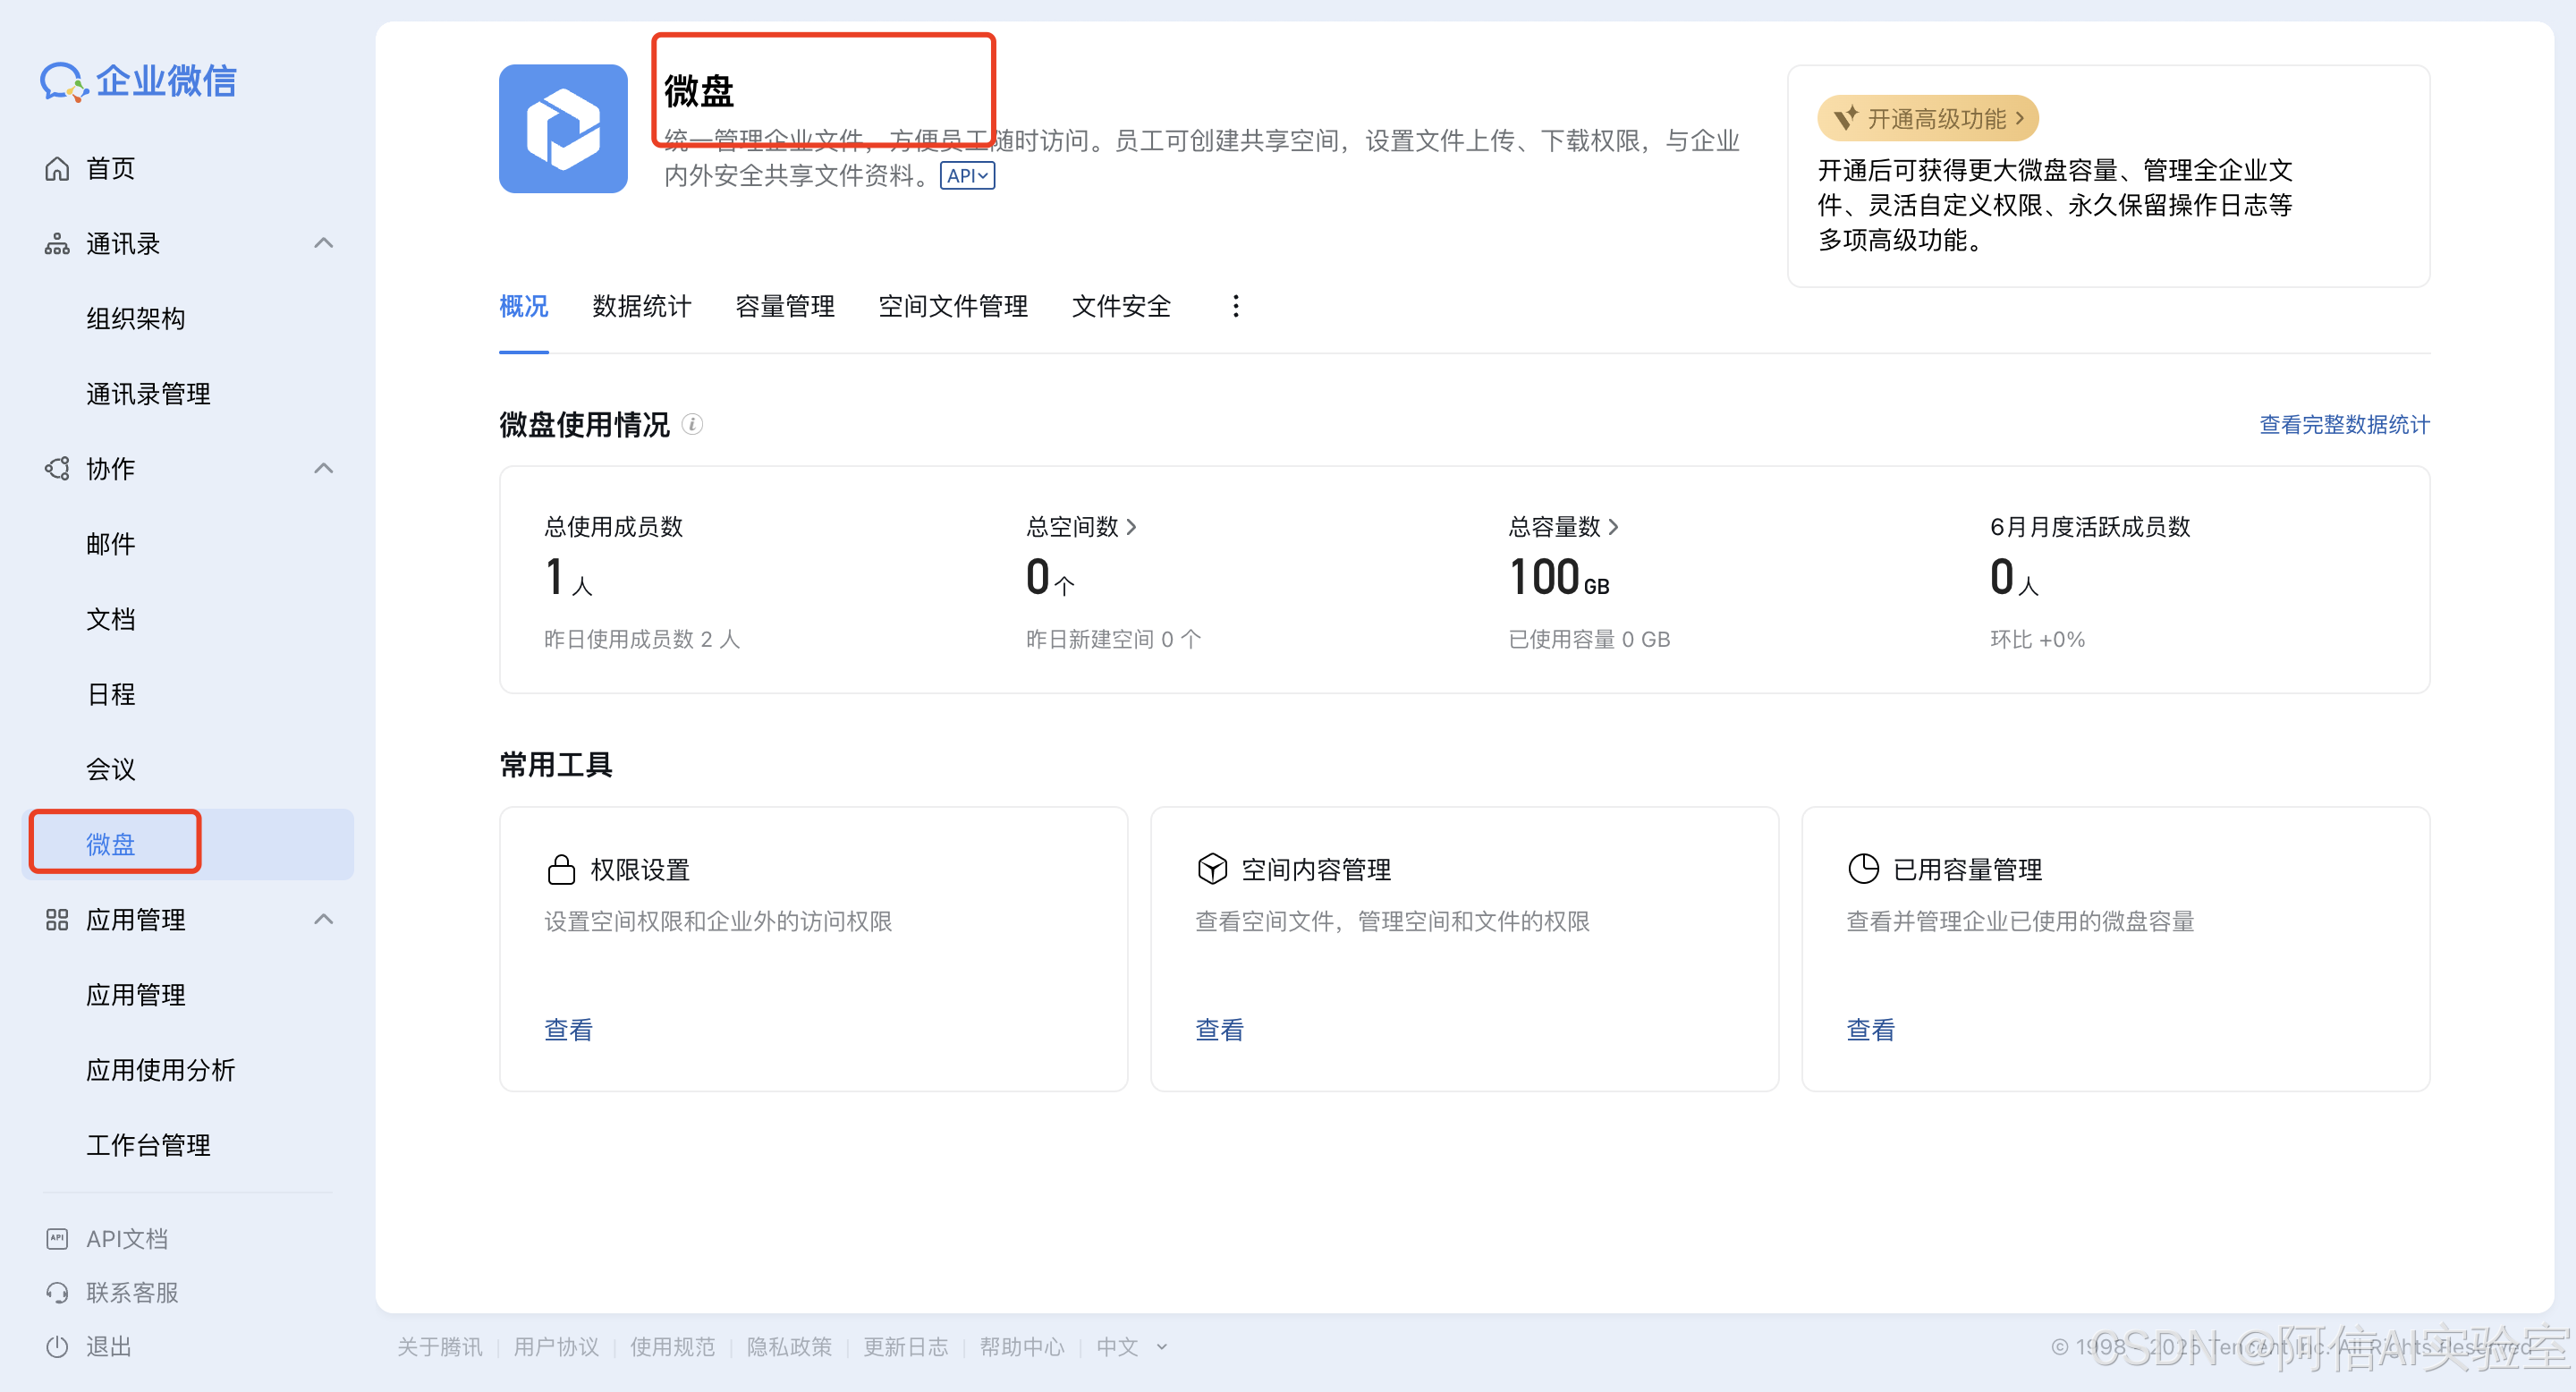Click 更新日志 footer link
The width and height of the screenshot is (2576, 1392).
(x=906, y=1347)
